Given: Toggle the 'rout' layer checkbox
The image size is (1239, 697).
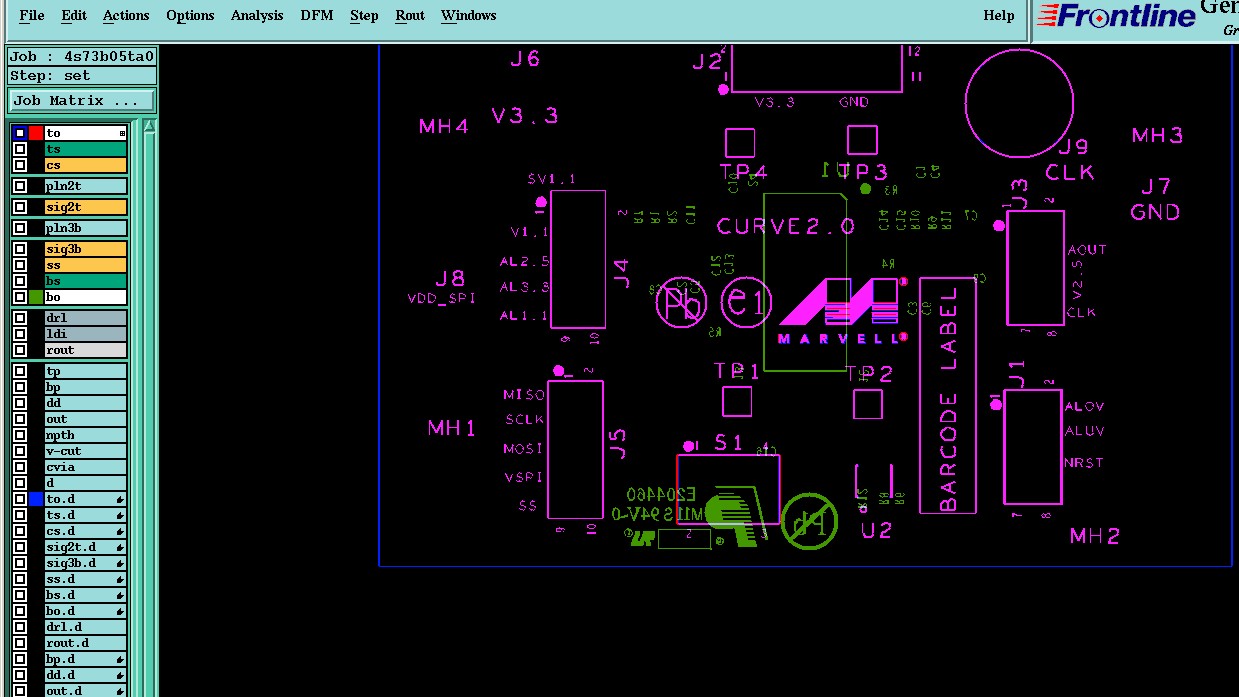Looking at the screenshot, I should [x=20, y=350].
